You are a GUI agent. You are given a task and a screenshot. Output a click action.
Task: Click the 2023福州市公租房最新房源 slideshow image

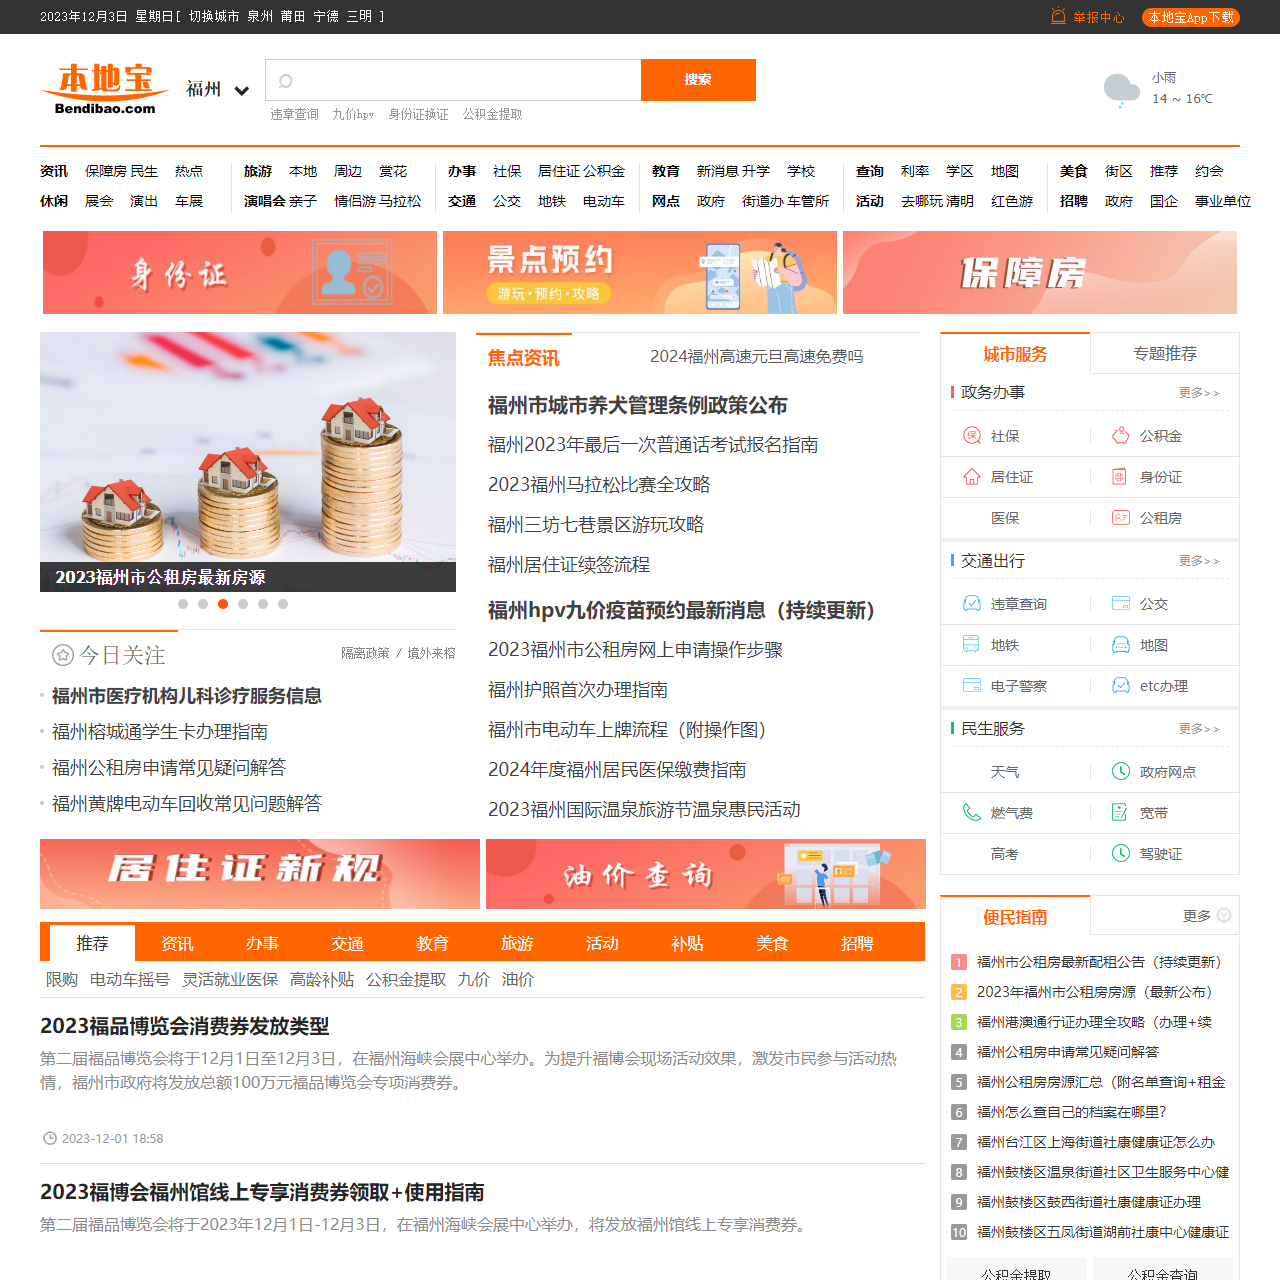pos(248,462)
